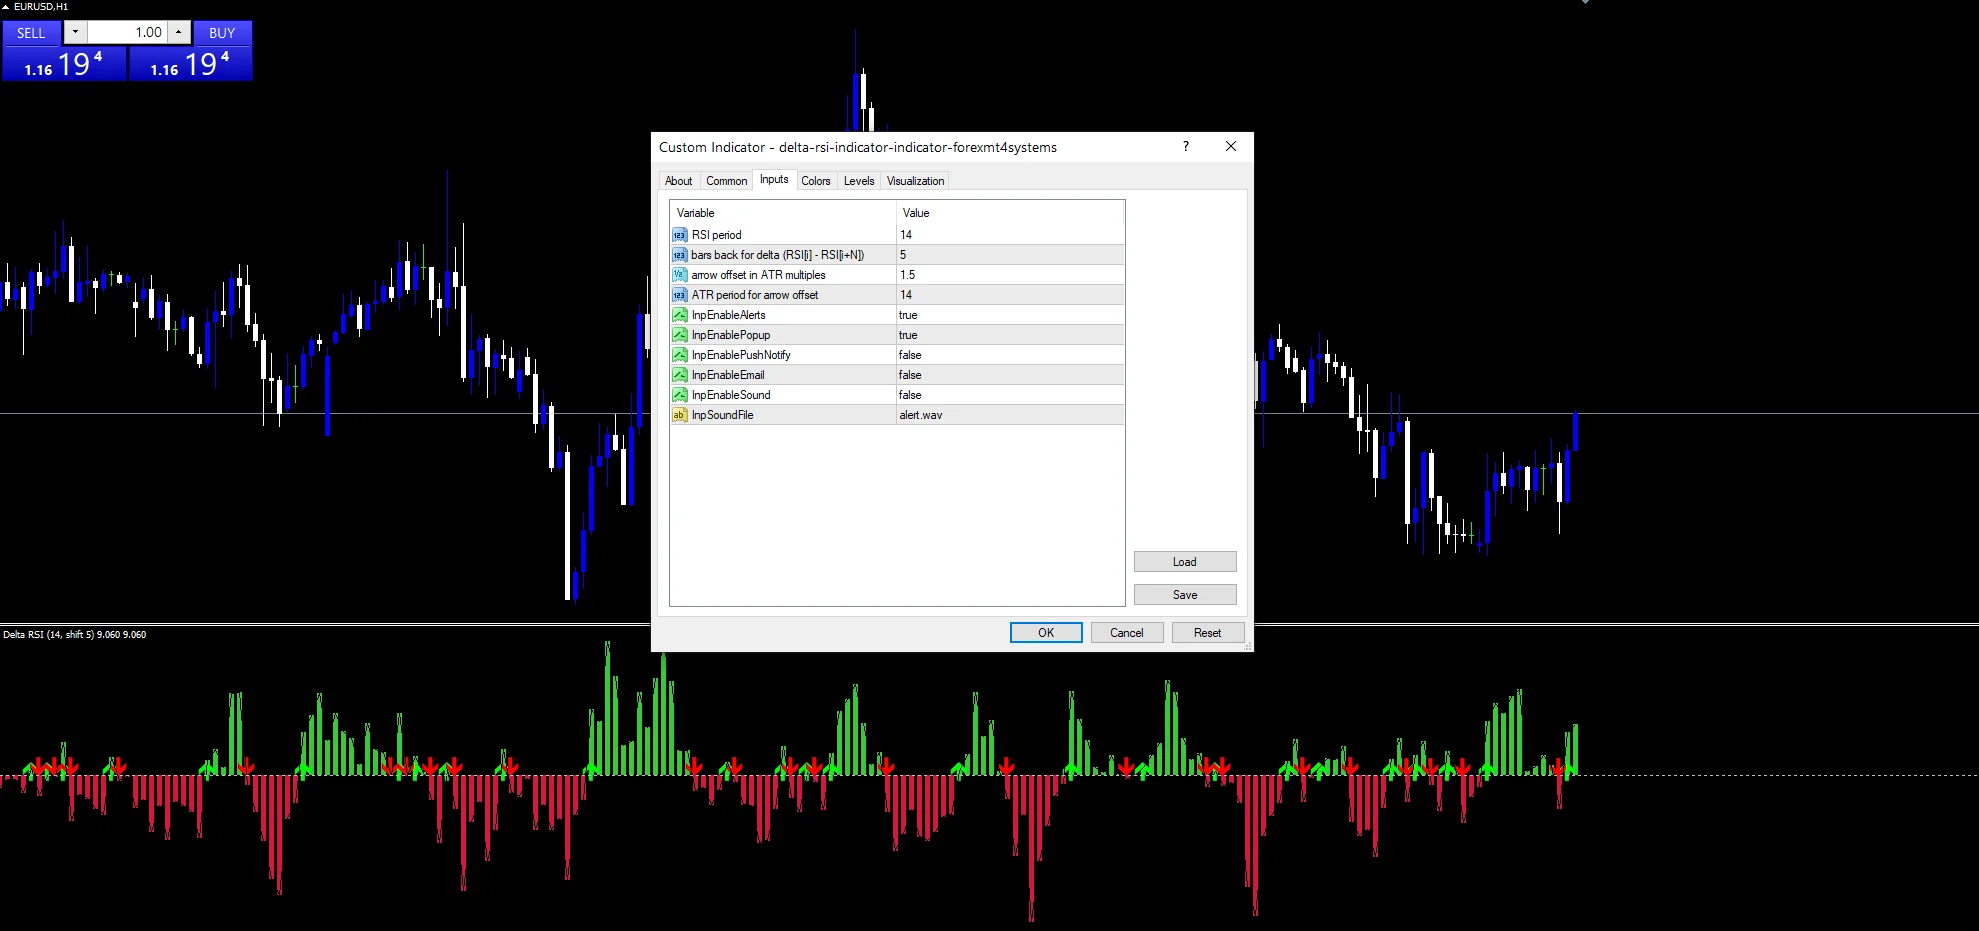Click the buy price 1.16 19 tile

191,64
